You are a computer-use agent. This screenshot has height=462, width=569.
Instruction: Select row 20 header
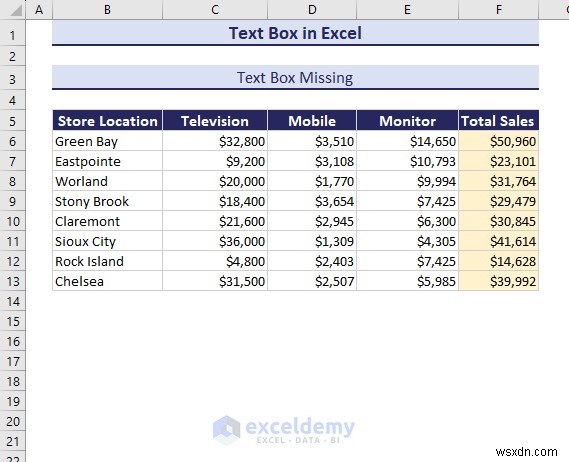[13, 421]
